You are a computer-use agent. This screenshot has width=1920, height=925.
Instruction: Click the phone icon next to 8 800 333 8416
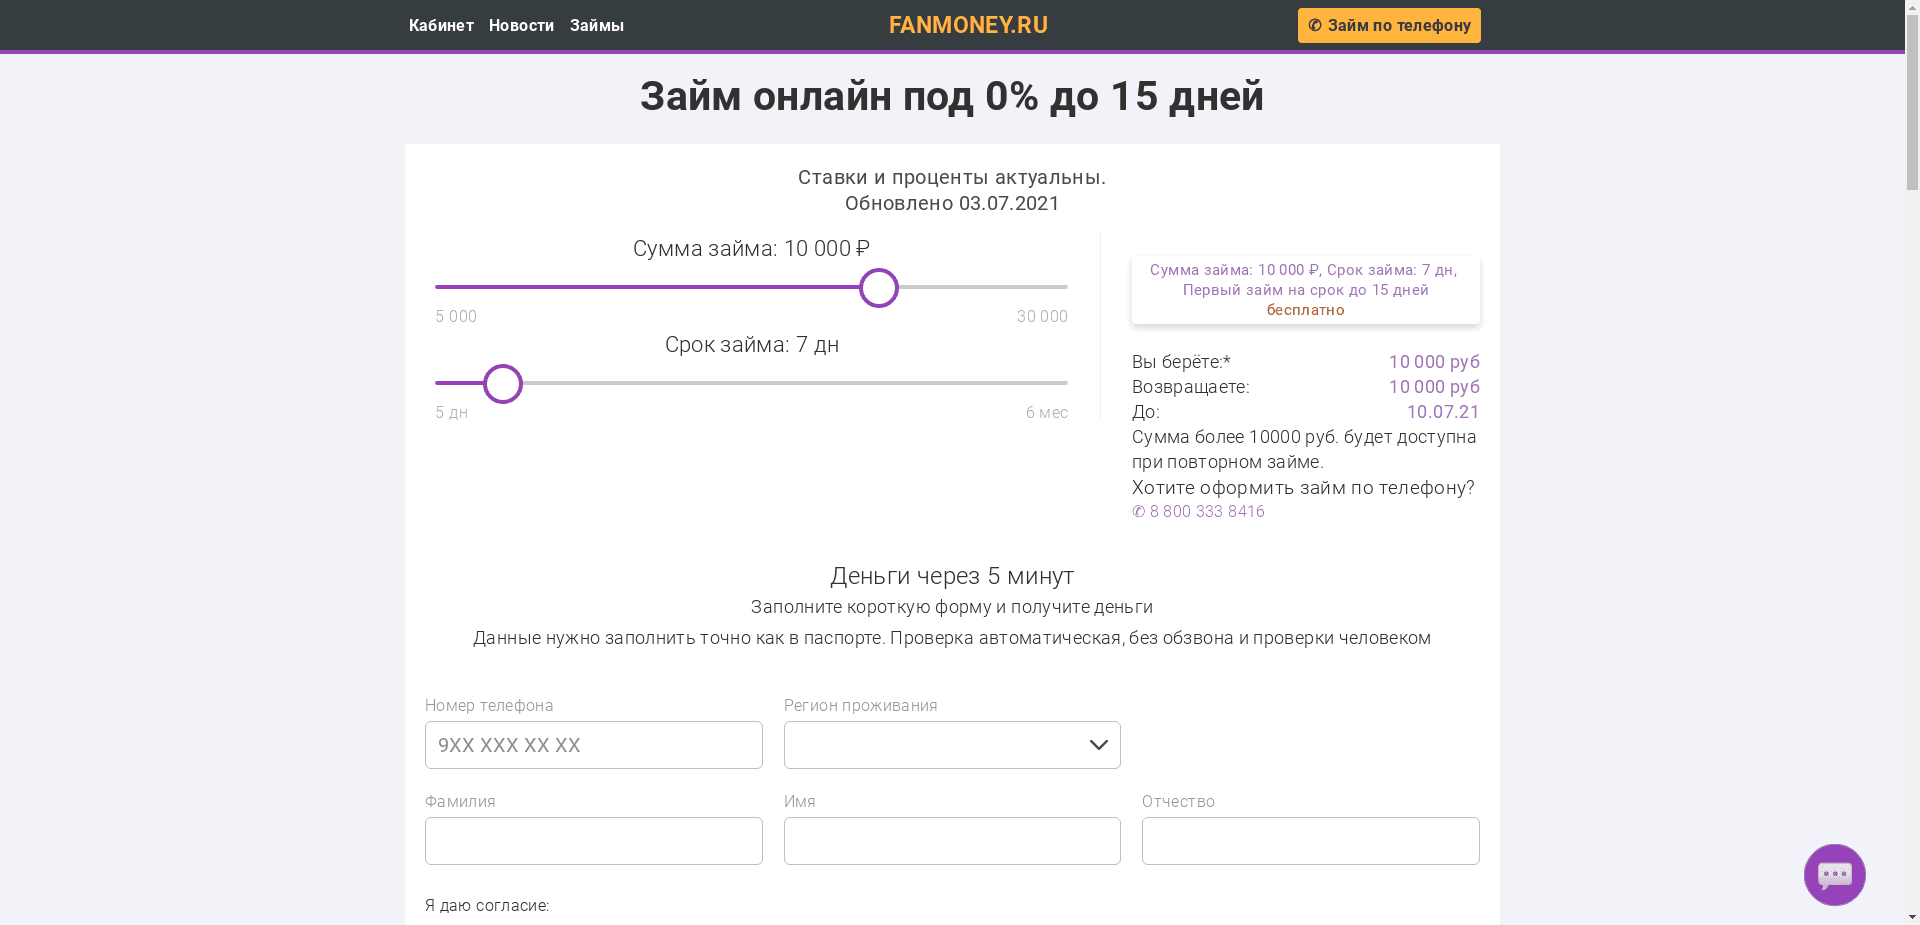(1138, 511)
